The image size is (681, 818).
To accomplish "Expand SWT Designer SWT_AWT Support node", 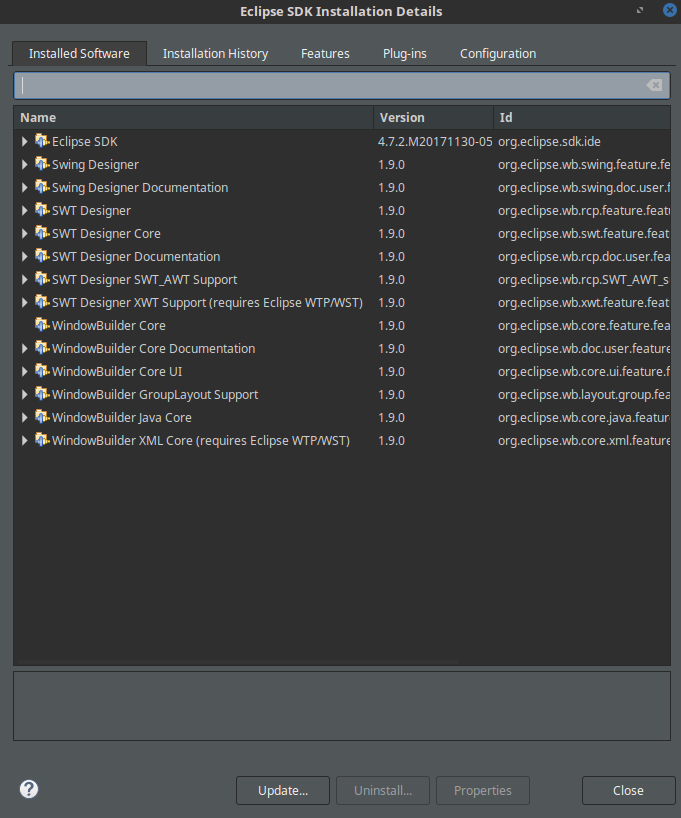I will [x=25, y=279].
